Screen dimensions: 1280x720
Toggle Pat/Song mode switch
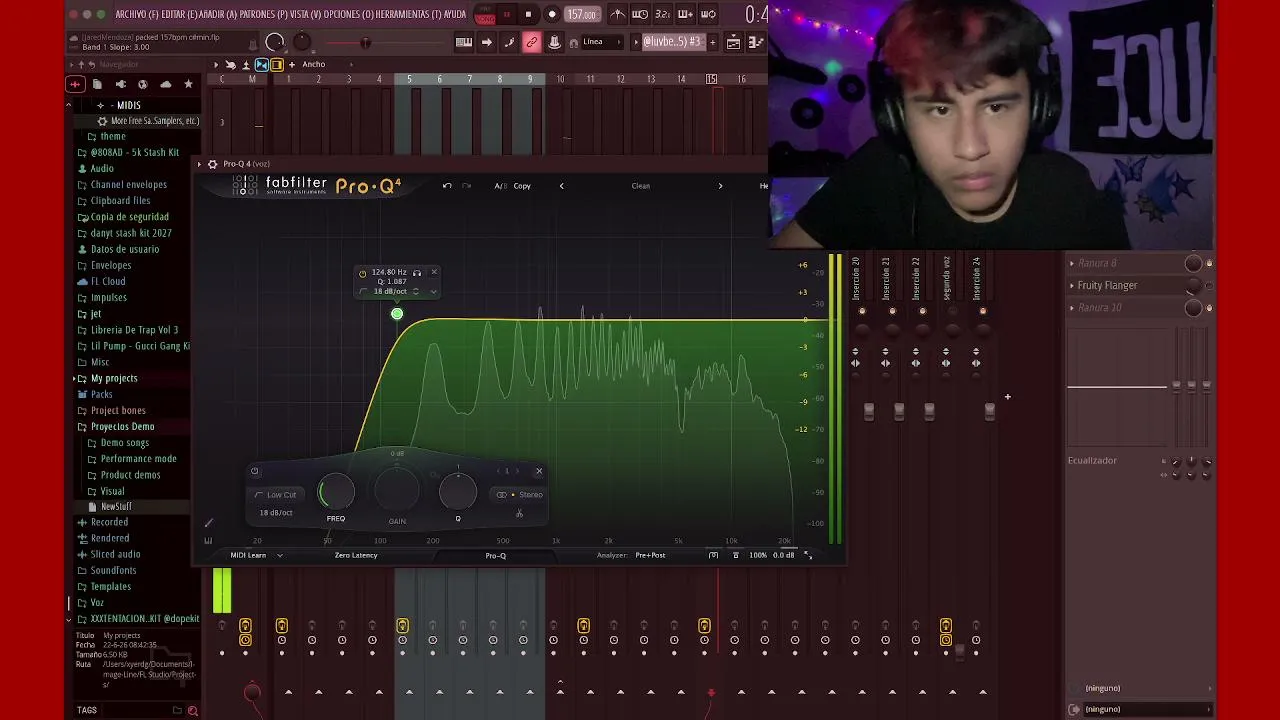click(x=485, y=15)
